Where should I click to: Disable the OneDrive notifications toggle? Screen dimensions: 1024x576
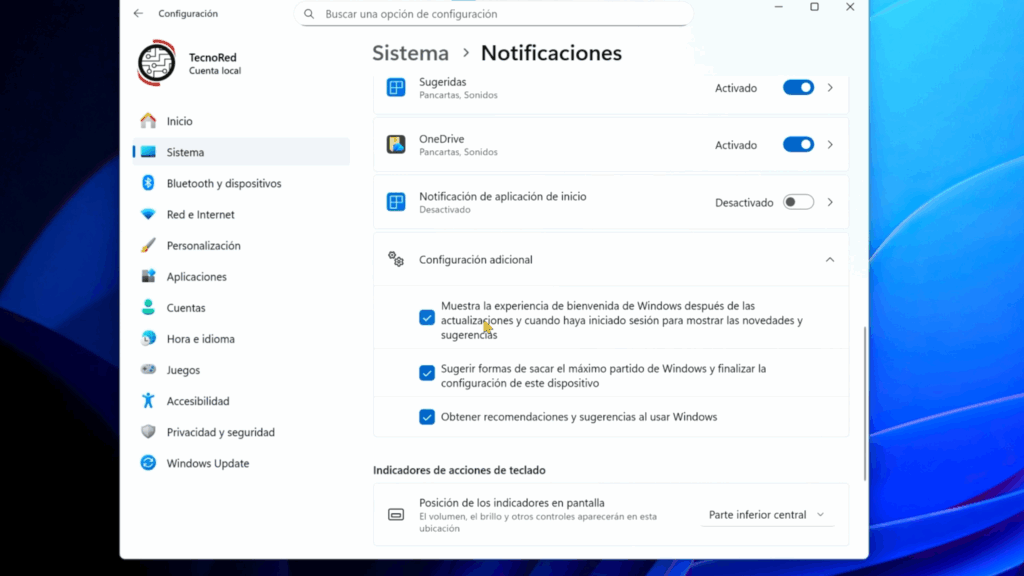pyautogui.click(x=798, y=144)
